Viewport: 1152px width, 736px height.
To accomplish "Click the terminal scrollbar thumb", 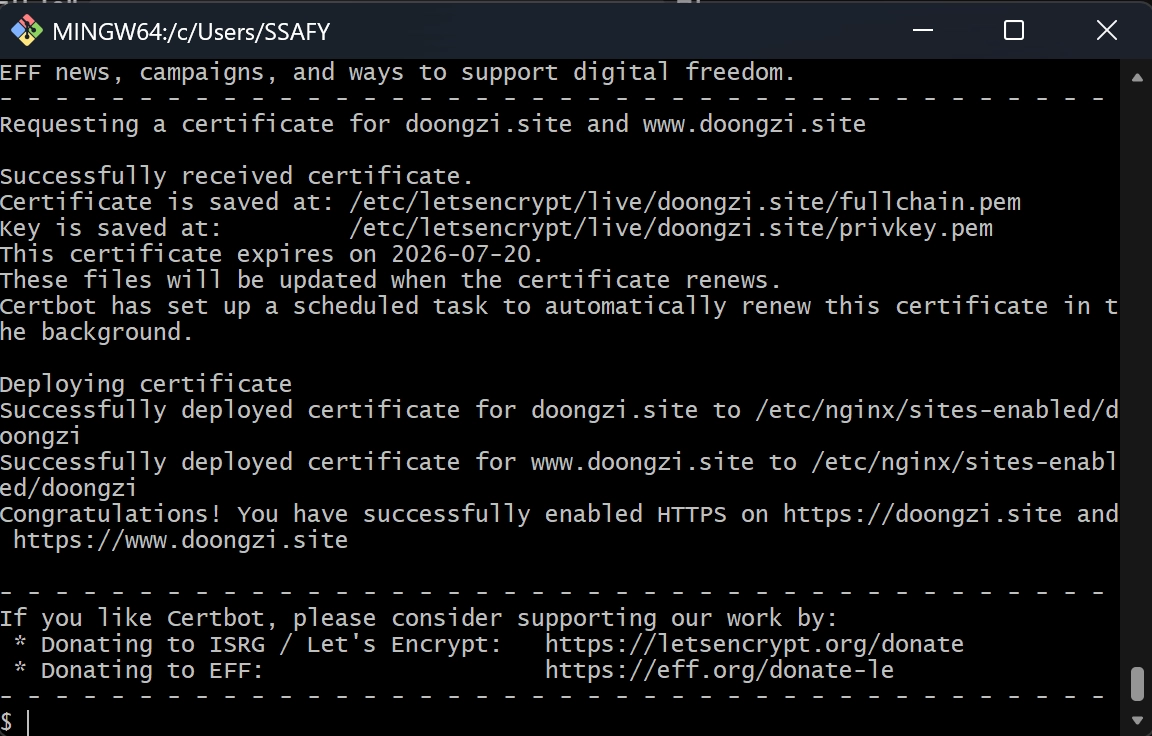I will point(1137,685).
